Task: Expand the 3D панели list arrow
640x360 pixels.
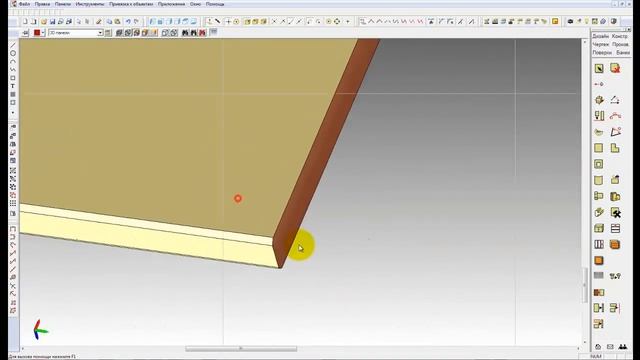Action: [100, 33]
